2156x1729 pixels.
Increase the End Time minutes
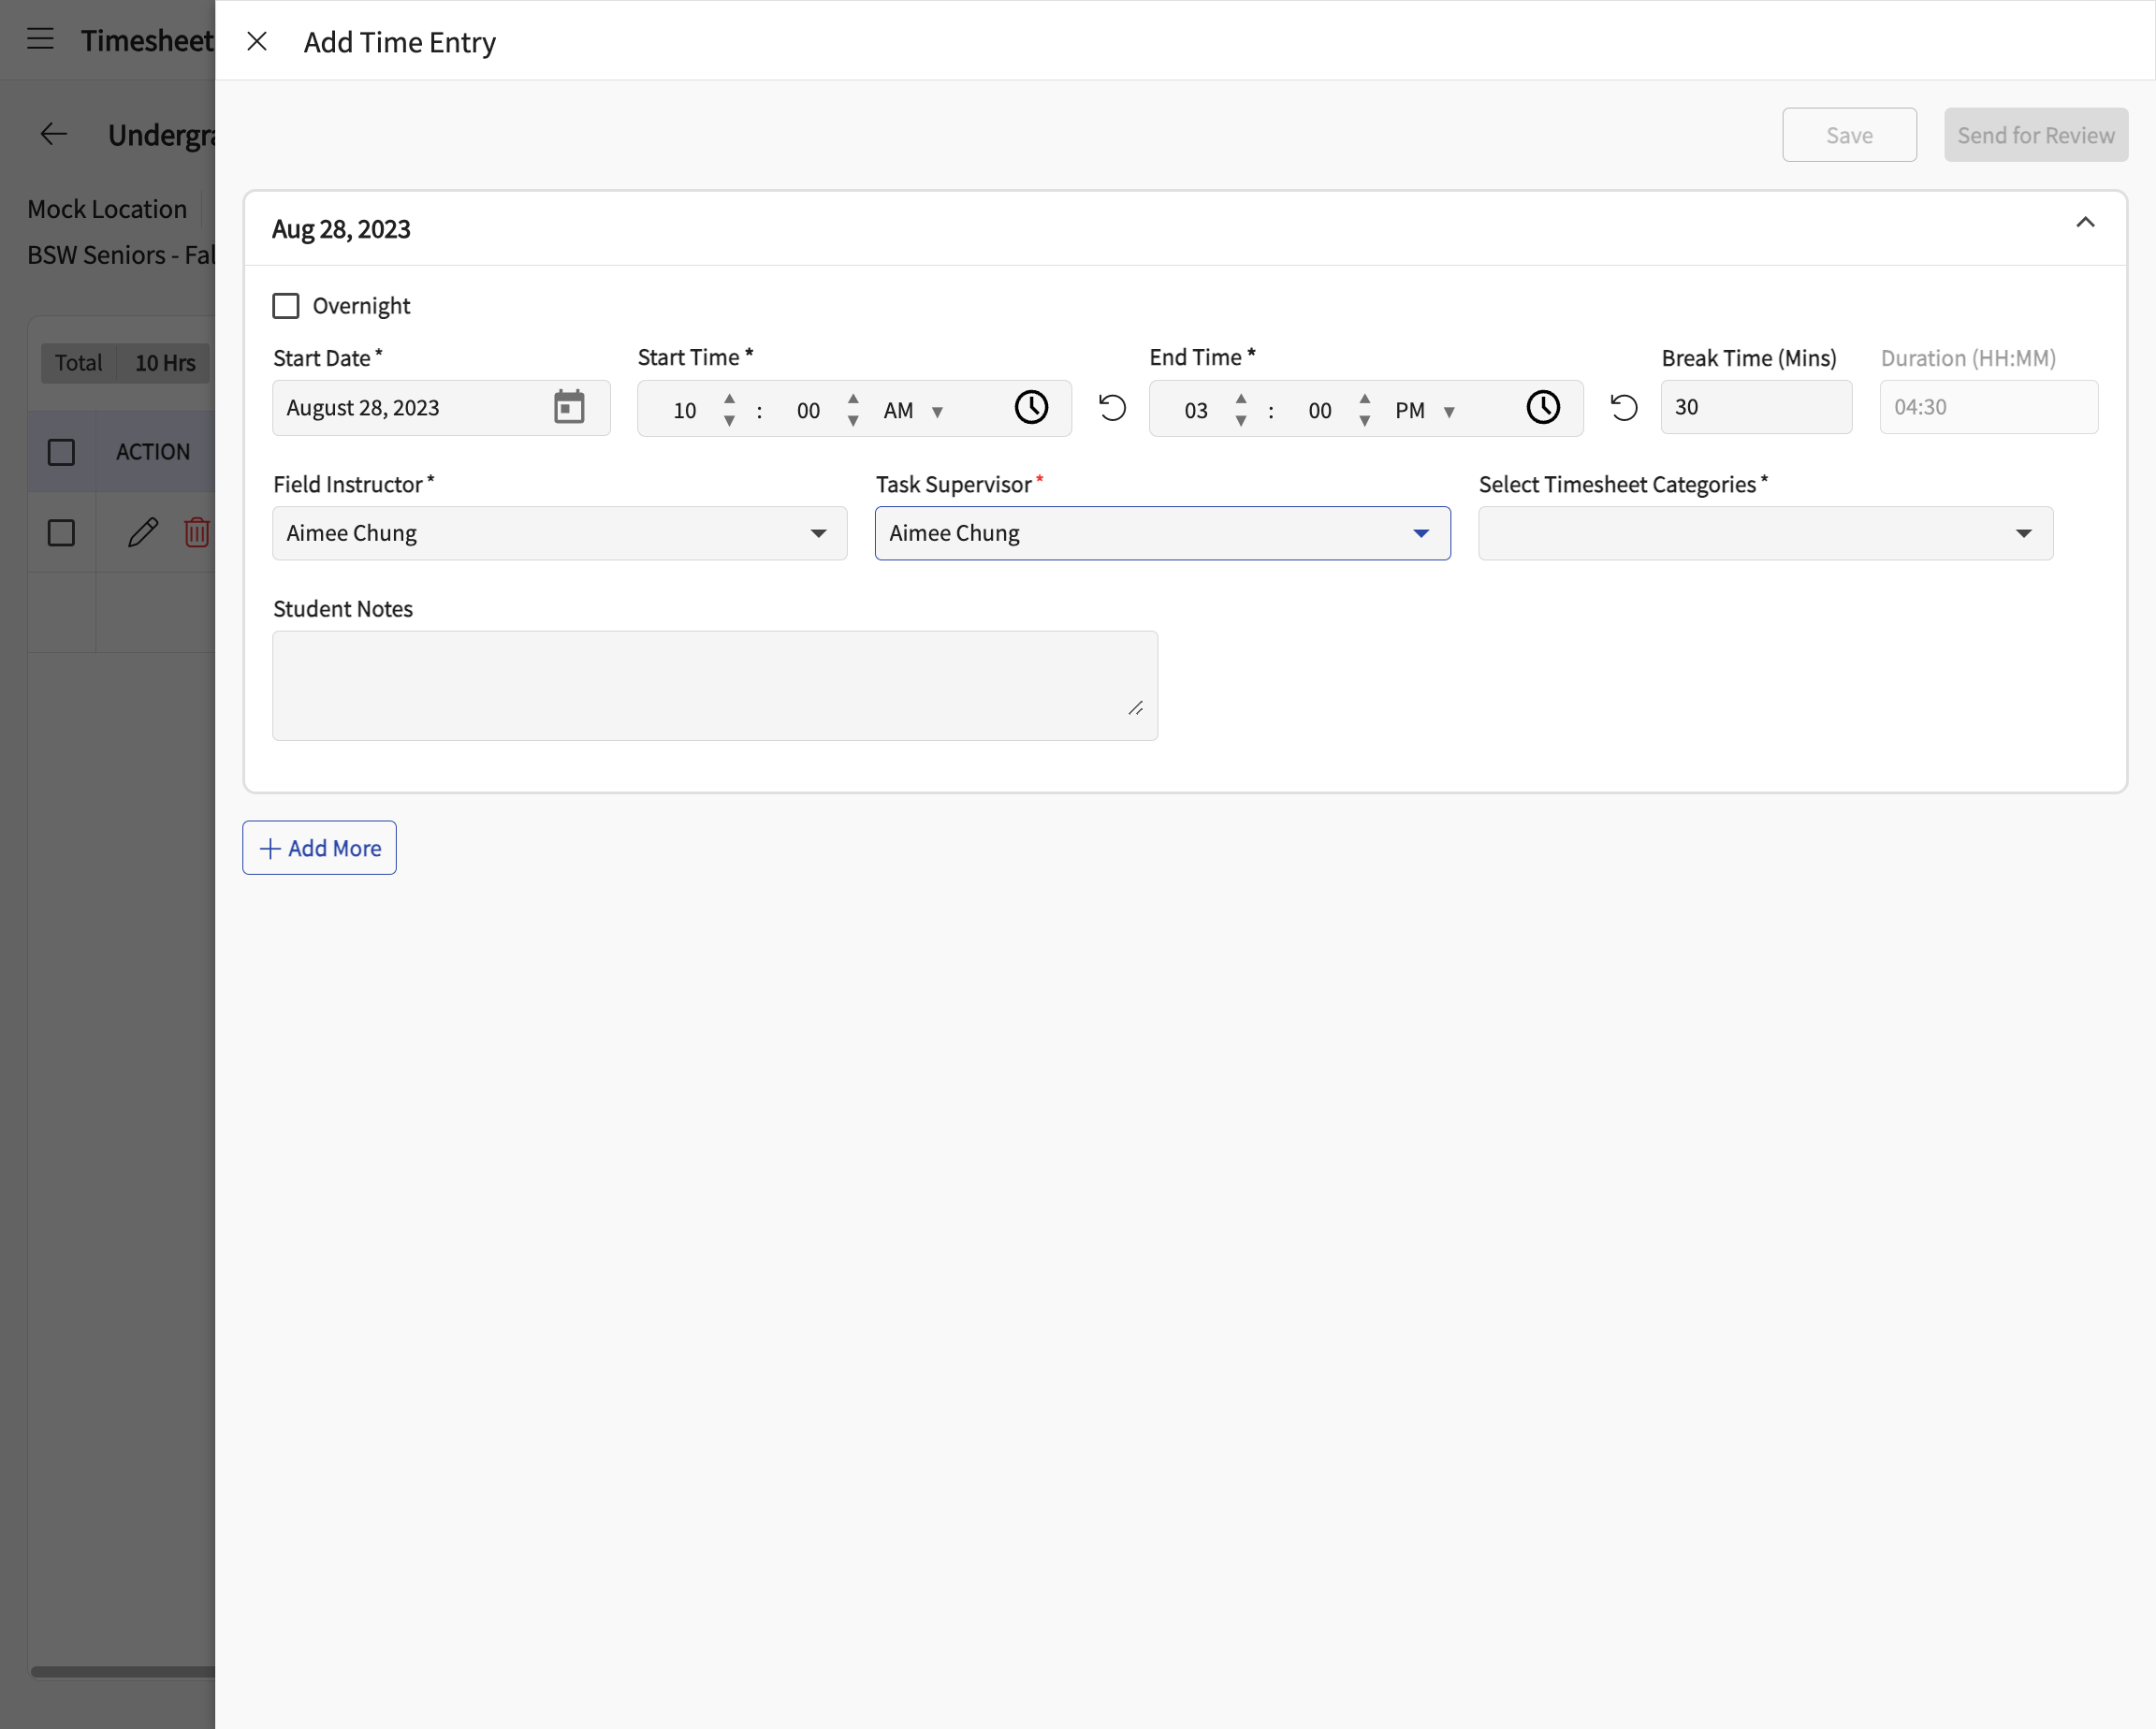1365,398
